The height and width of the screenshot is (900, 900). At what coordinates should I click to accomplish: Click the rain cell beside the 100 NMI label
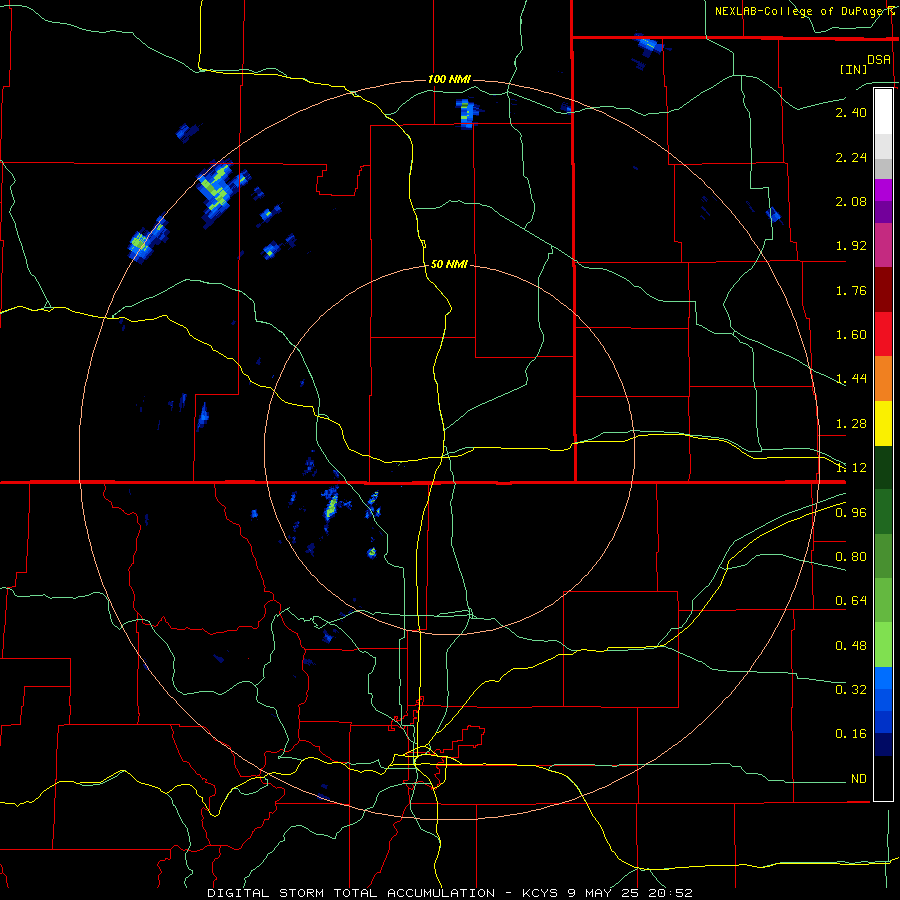(x=467, y=114)
